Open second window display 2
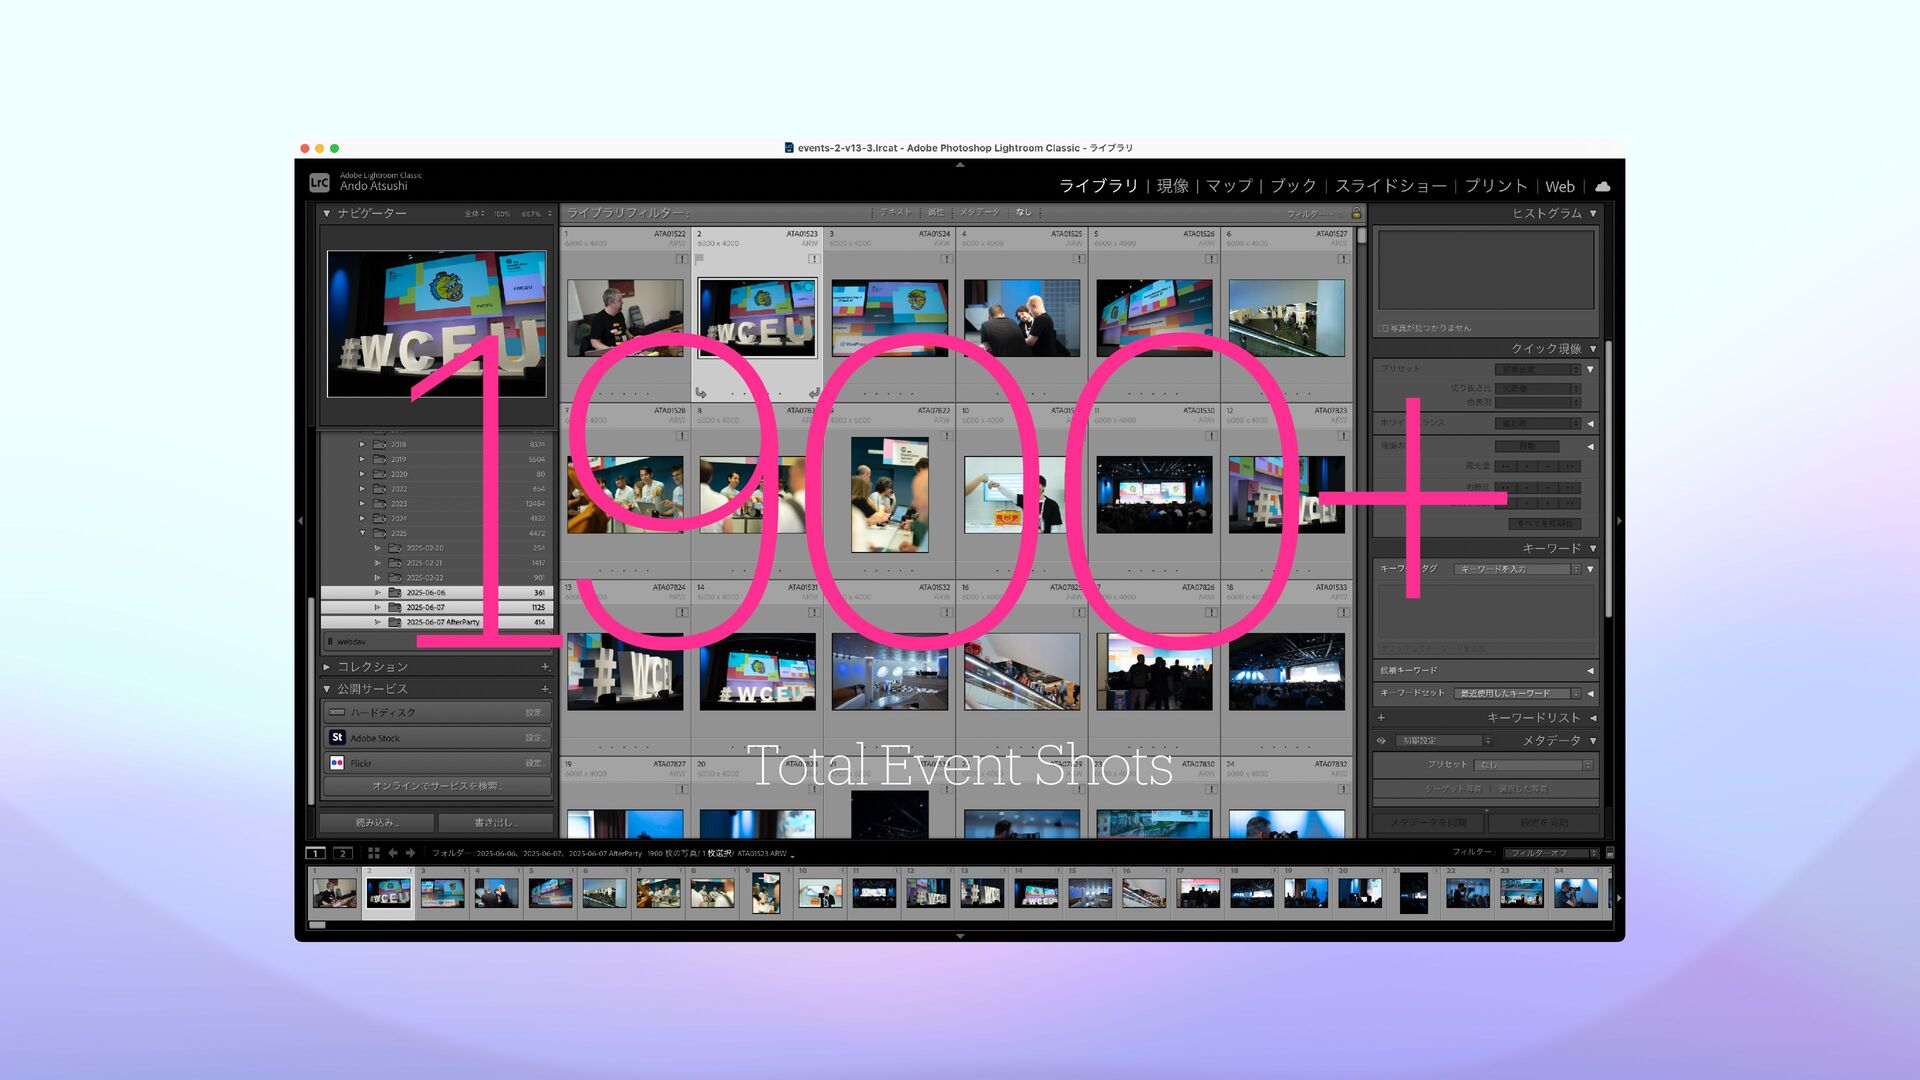This screenshot has height=1080, width=1920. tap(343, 853)
